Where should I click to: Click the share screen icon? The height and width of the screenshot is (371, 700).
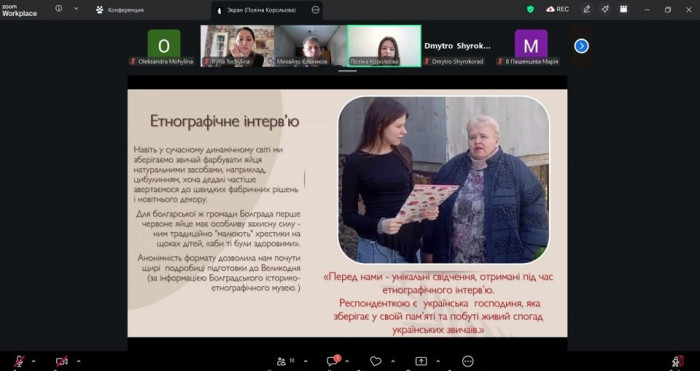[421, 361]
